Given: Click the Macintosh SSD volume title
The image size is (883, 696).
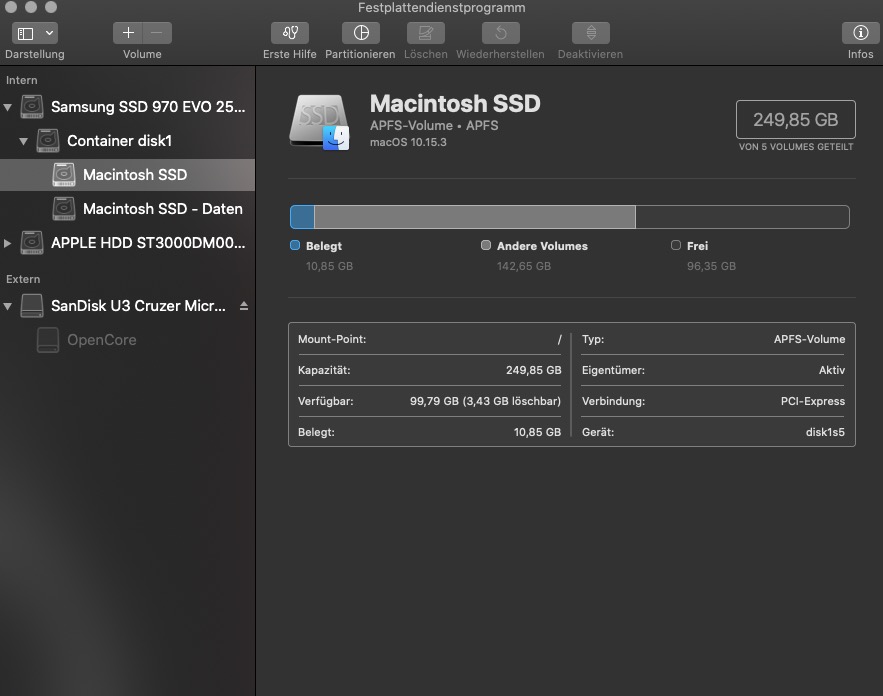Looking at the screenshot, I should (455, 104).
